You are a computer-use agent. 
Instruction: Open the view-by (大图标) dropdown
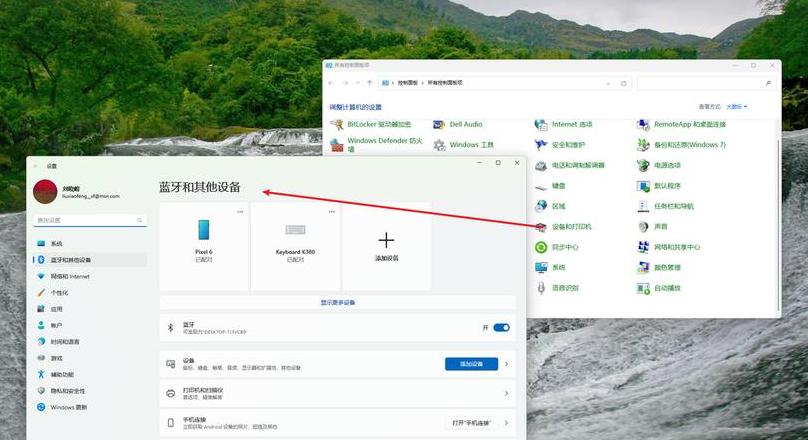[736, 107]
